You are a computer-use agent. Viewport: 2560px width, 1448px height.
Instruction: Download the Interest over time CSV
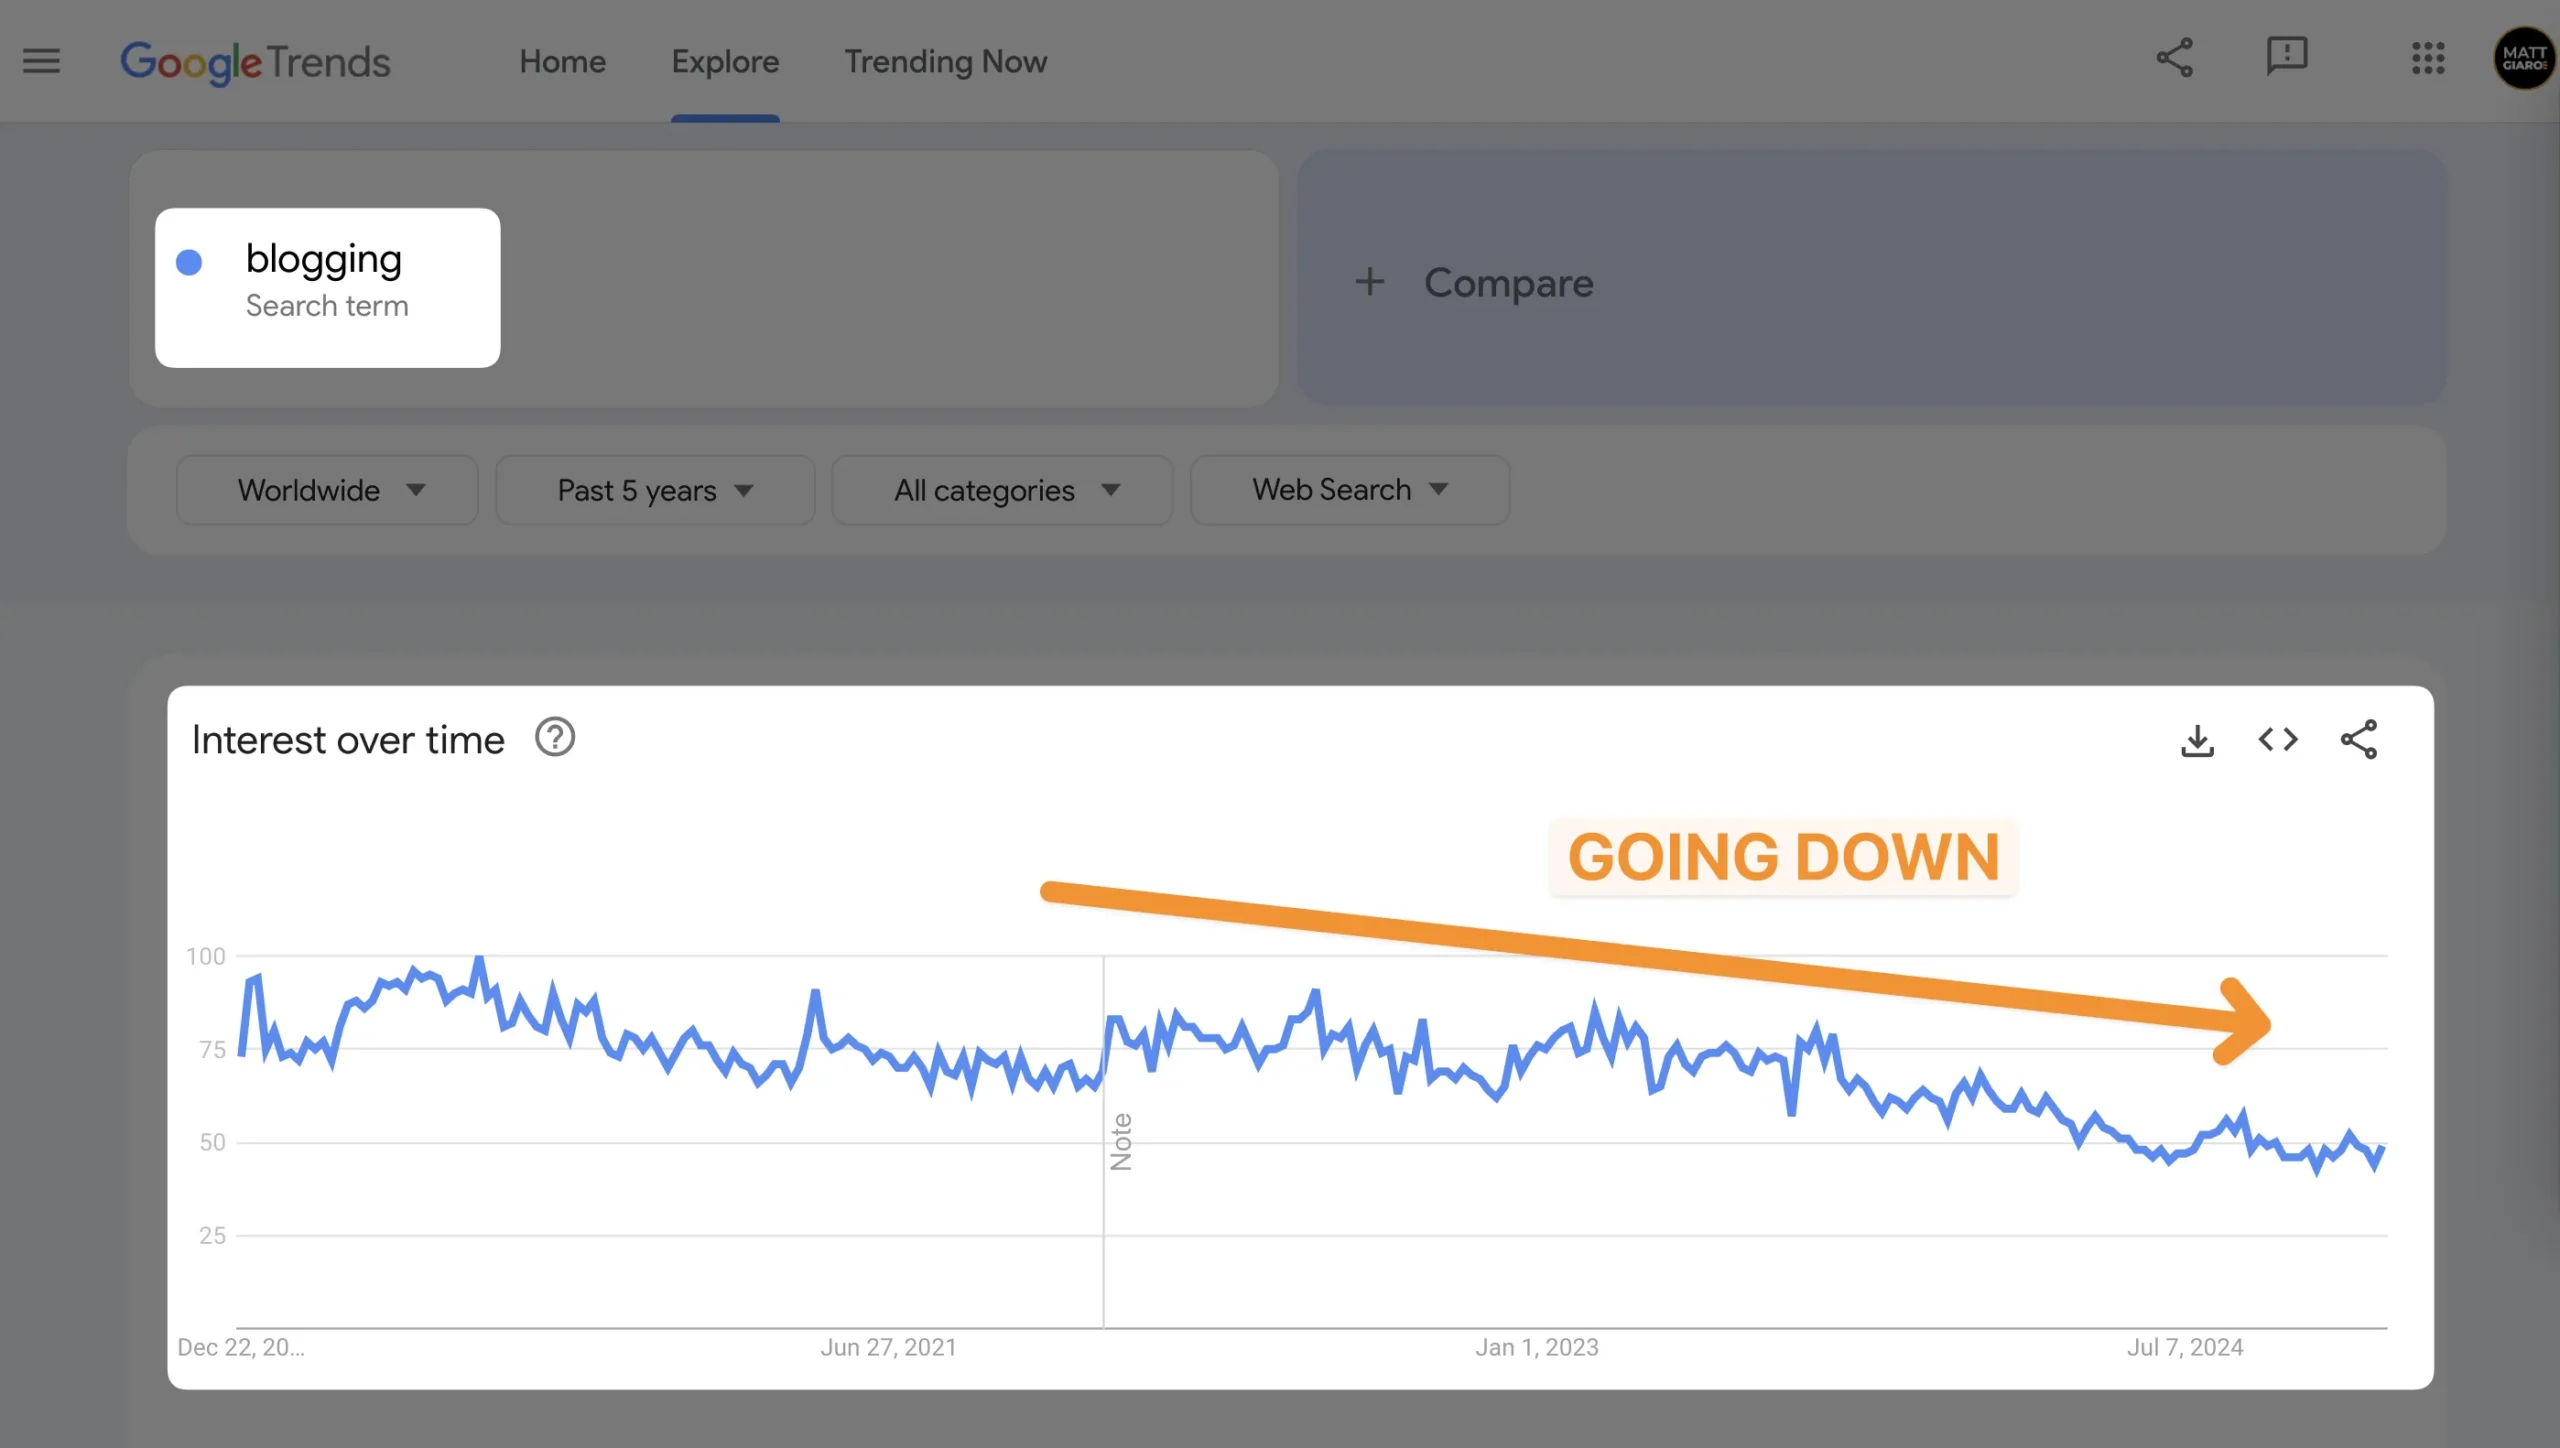click(2197, 740)
